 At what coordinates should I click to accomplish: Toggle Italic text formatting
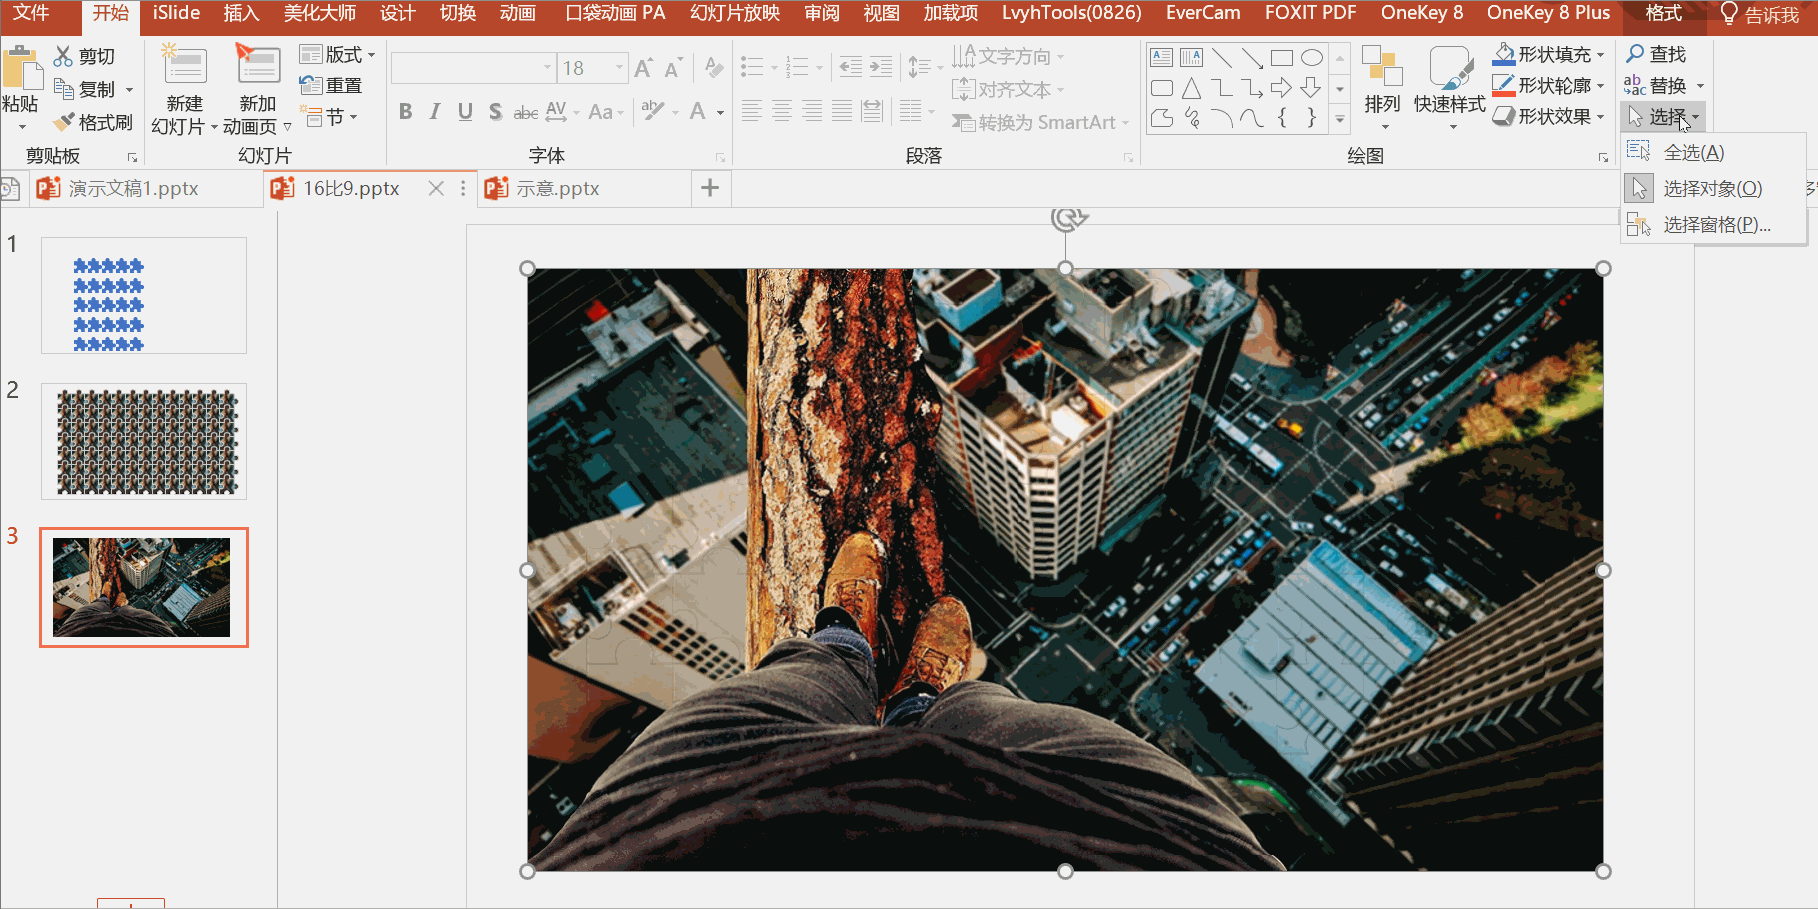(x=435, y=112)
